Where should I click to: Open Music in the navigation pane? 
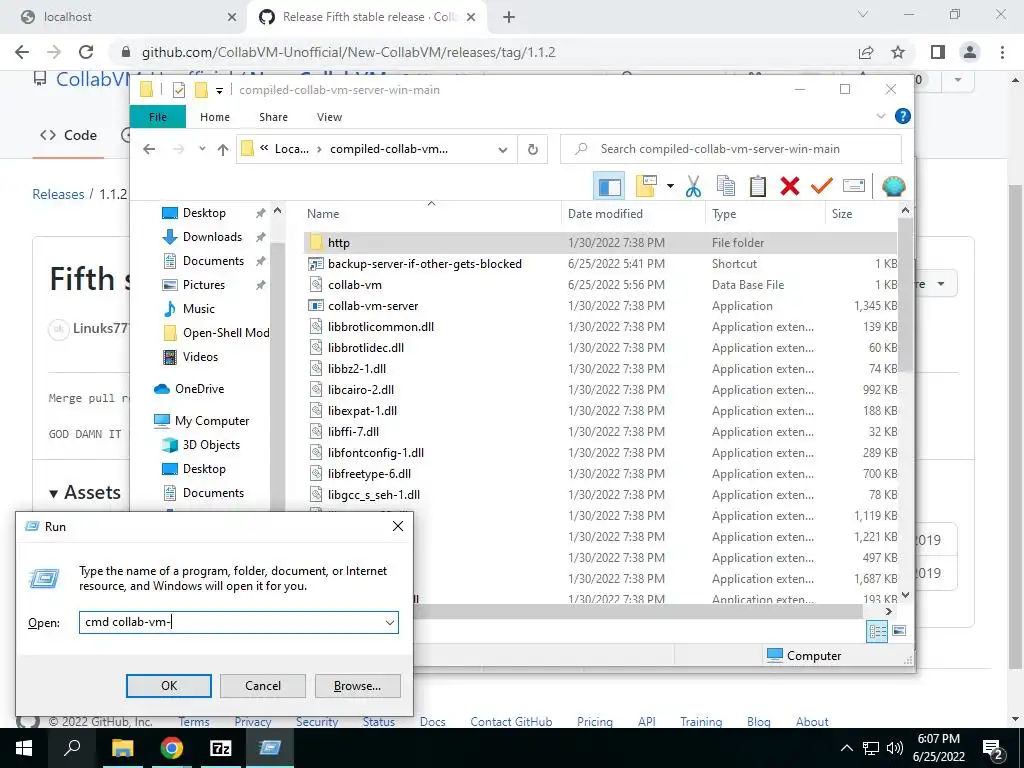(x=199, y=309)
